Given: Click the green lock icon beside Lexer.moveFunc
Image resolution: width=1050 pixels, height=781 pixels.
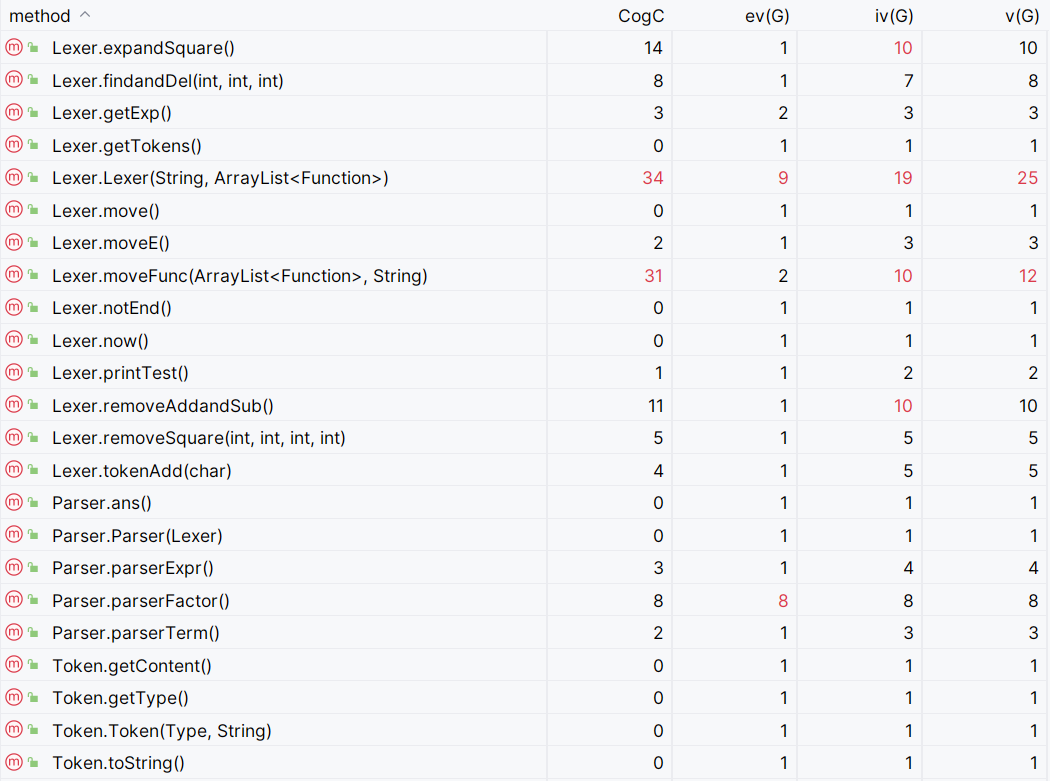Looking at the screenshot, I should point(33,275).
